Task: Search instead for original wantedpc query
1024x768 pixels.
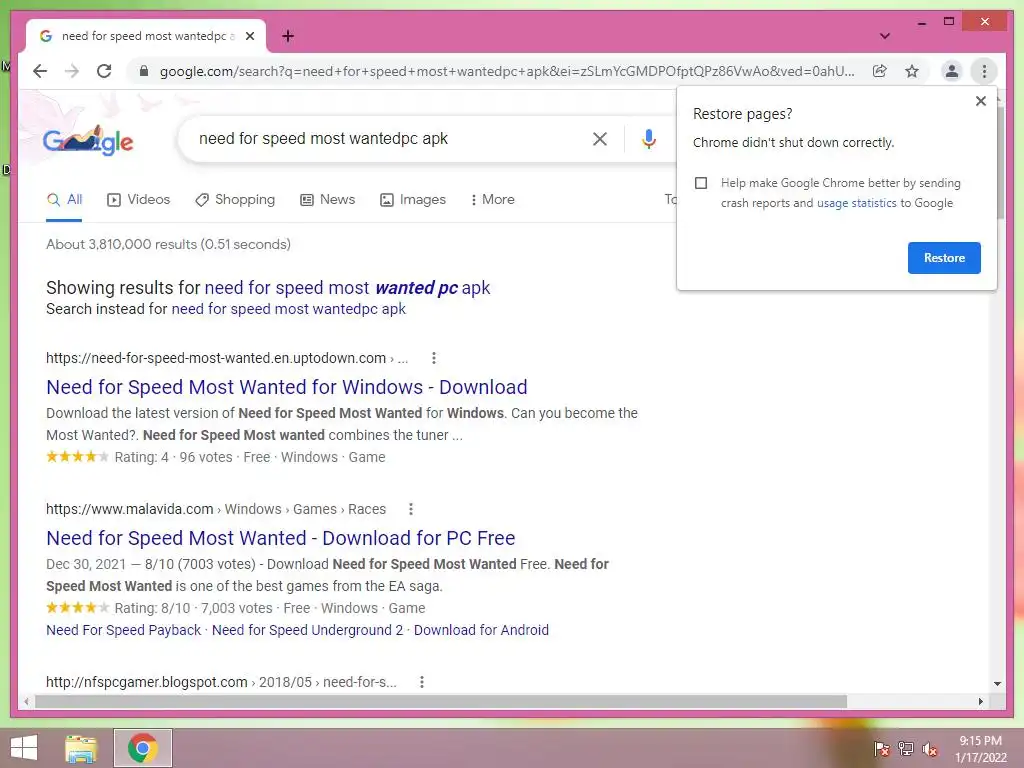Action: pos(288,309)
